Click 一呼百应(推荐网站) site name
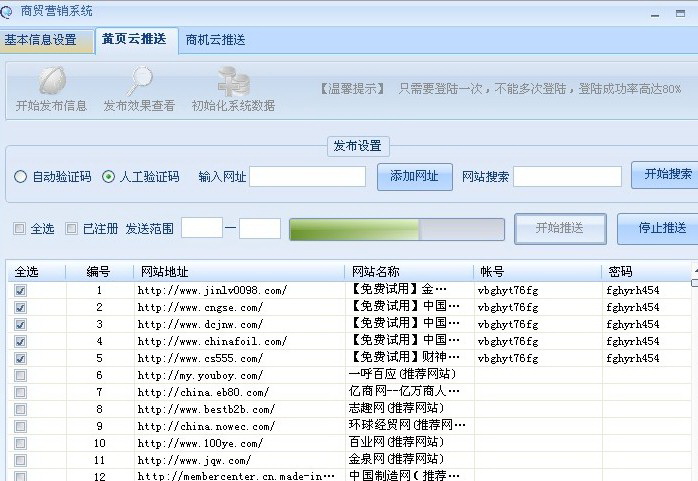 pyautogui.click(x=402, y=374)
